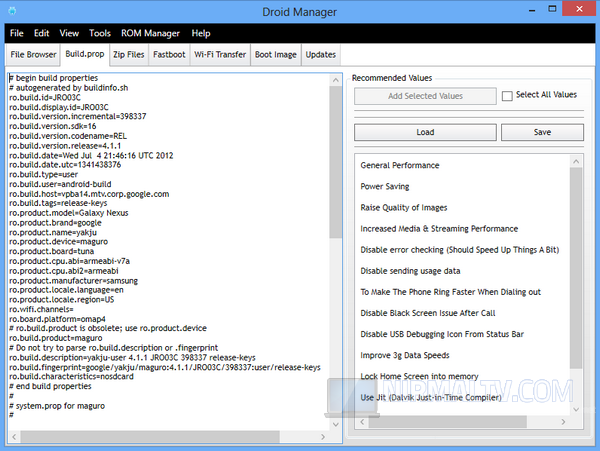
Task: Click the line ro.build.version.release=4.1.1
Action: pyautogui.click(x=65, y=146)
